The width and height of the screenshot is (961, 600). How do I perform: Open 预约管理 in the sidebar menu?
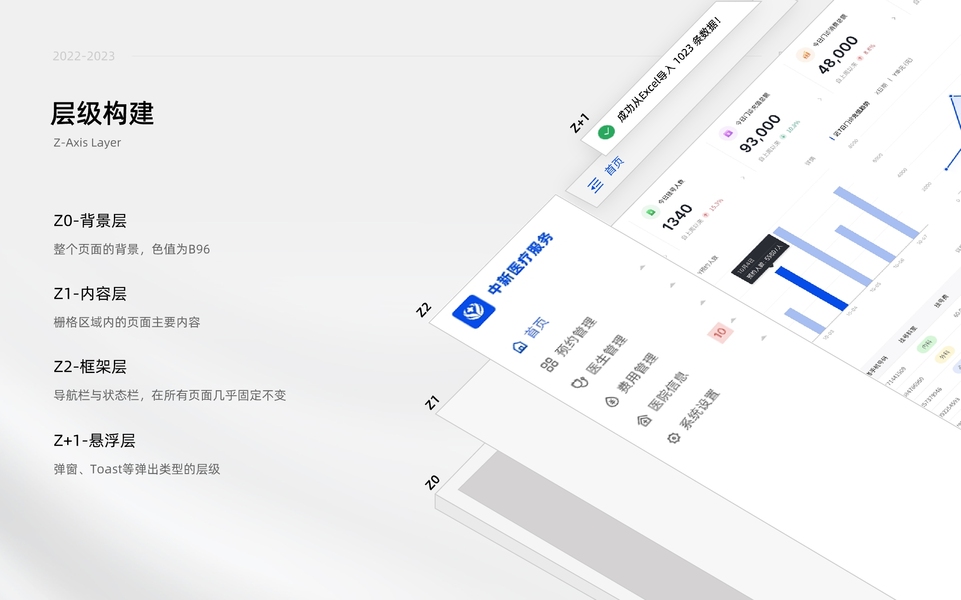[575, 336]
